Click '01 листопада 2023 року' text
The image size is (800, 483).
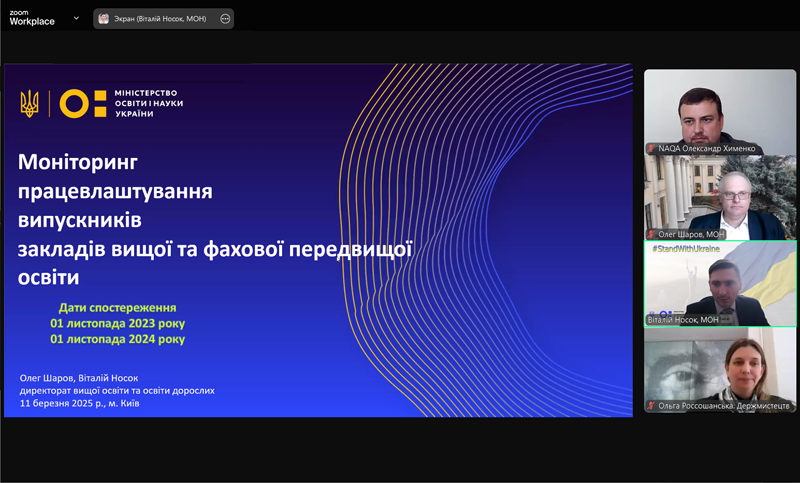pyautogui.click(x=117, y=323)
